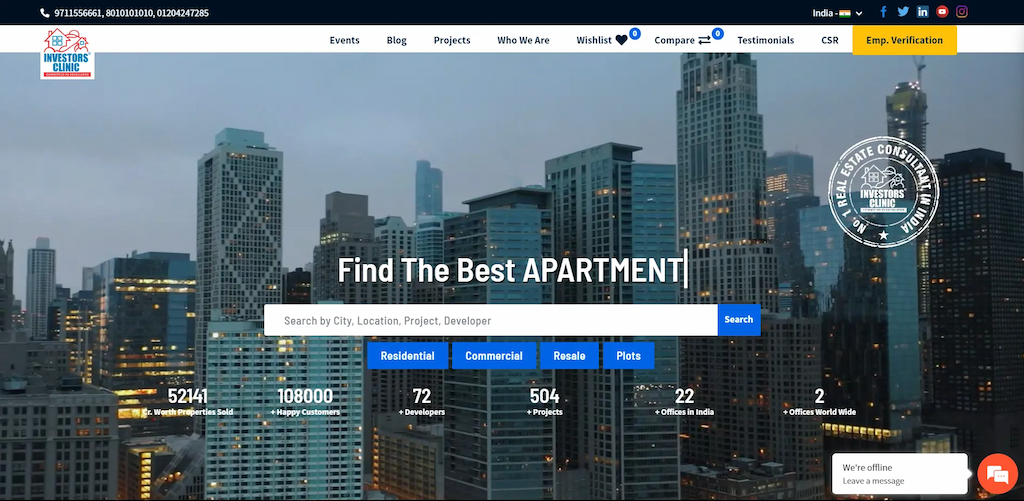The width and height of the screenshot is (1024, 501).
Task: Click the Compare arrows icon
Action: [x=704, y=40]
